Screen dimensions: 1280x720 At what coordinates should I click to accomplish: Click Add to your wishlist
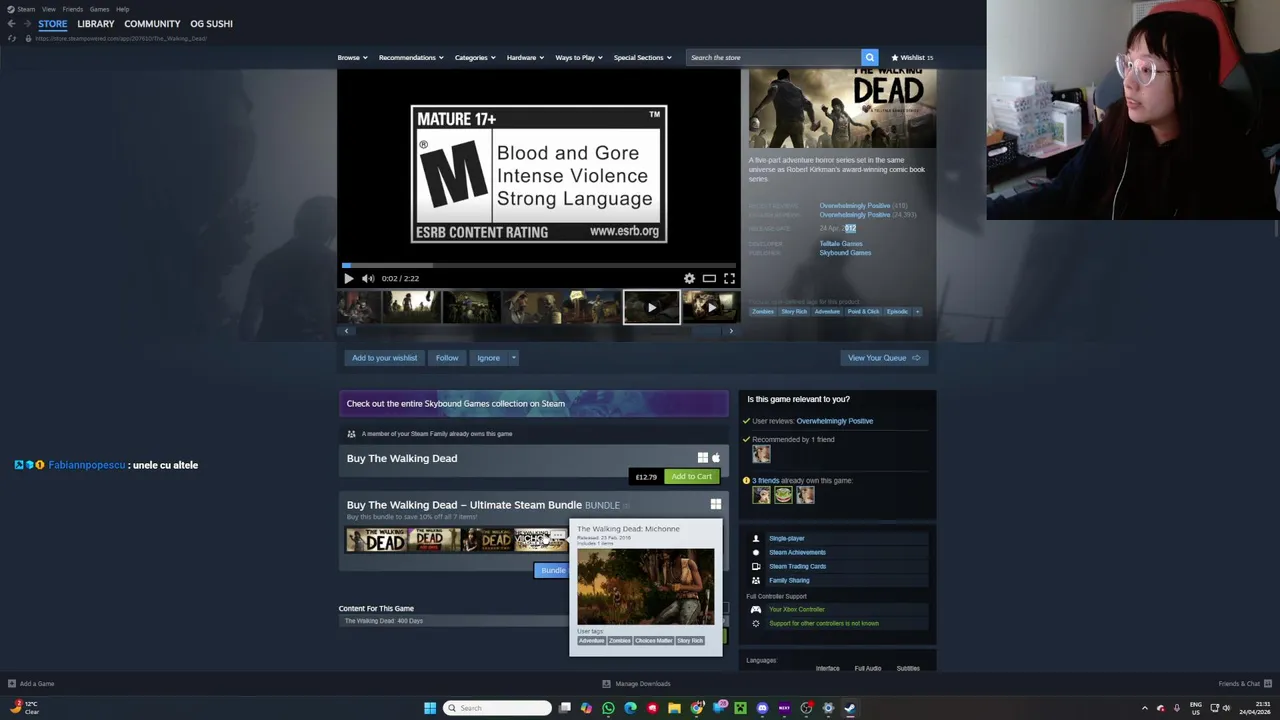[x=384, y=358]
